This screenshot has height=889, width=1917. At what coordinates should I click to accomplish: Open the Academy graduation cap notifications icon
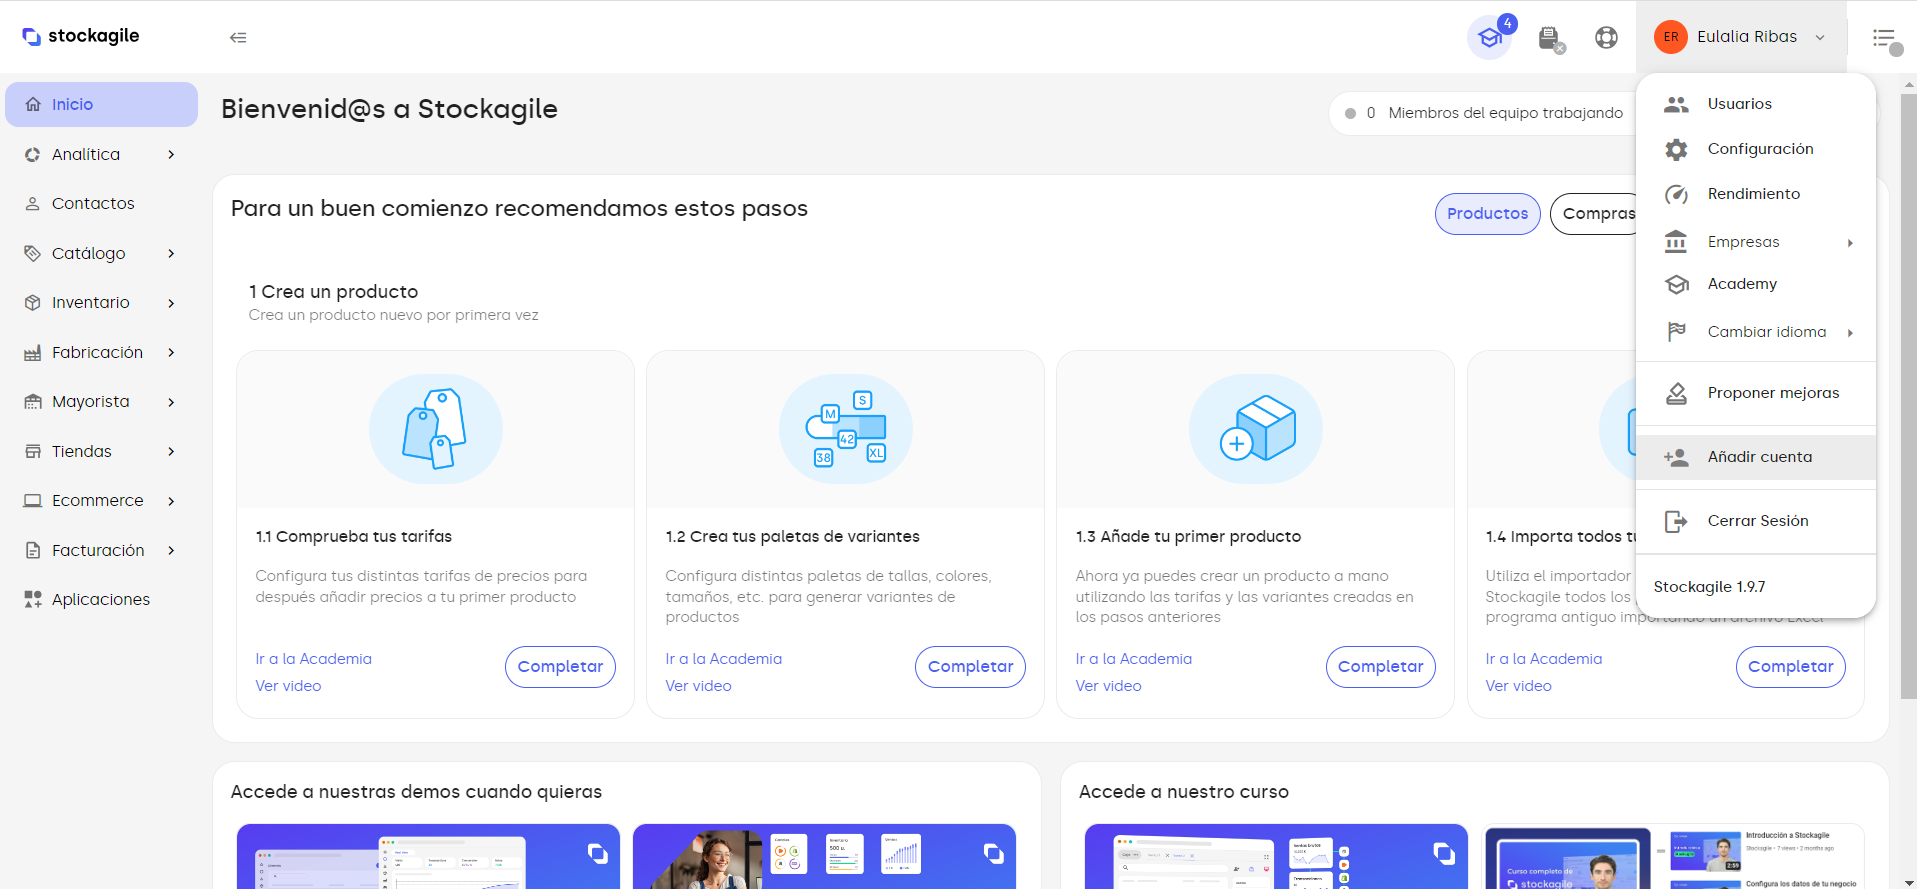1490,38
